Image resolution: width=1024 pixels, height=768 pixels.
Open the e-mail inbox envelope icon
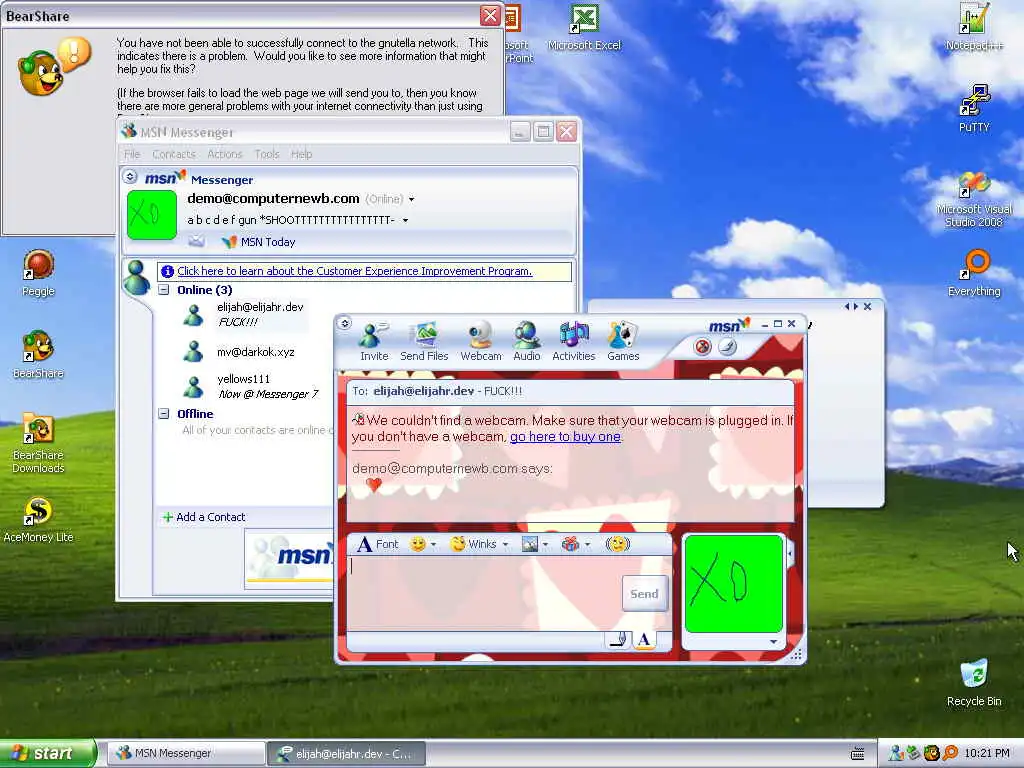(x=197, y=242)
